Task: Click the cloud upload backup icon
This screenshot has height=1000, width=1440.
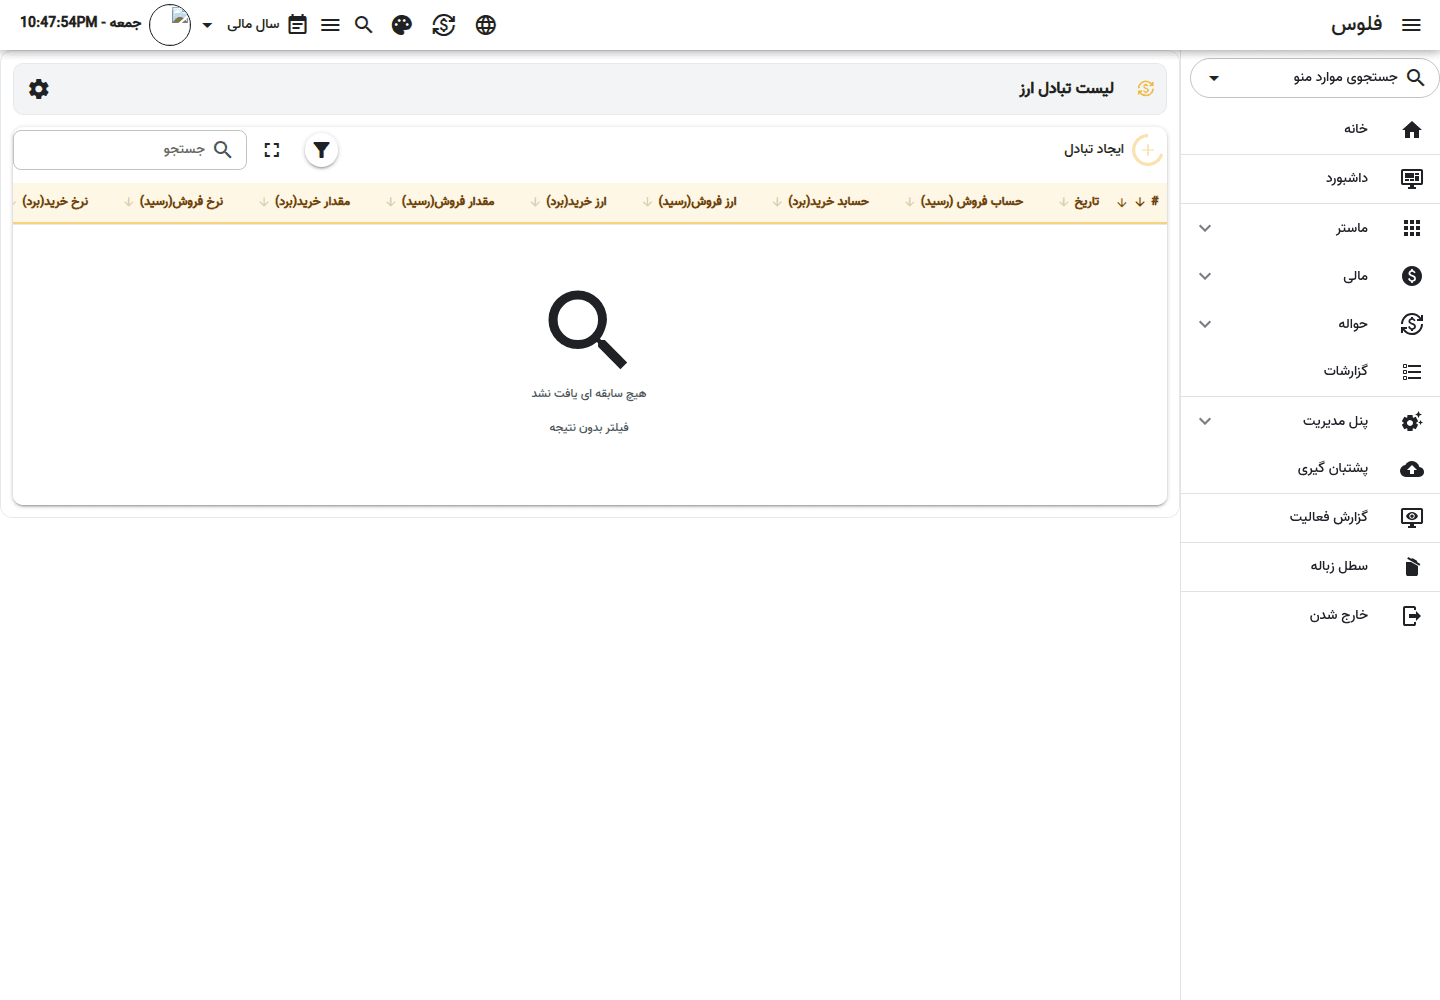Action: [1412, 469]
